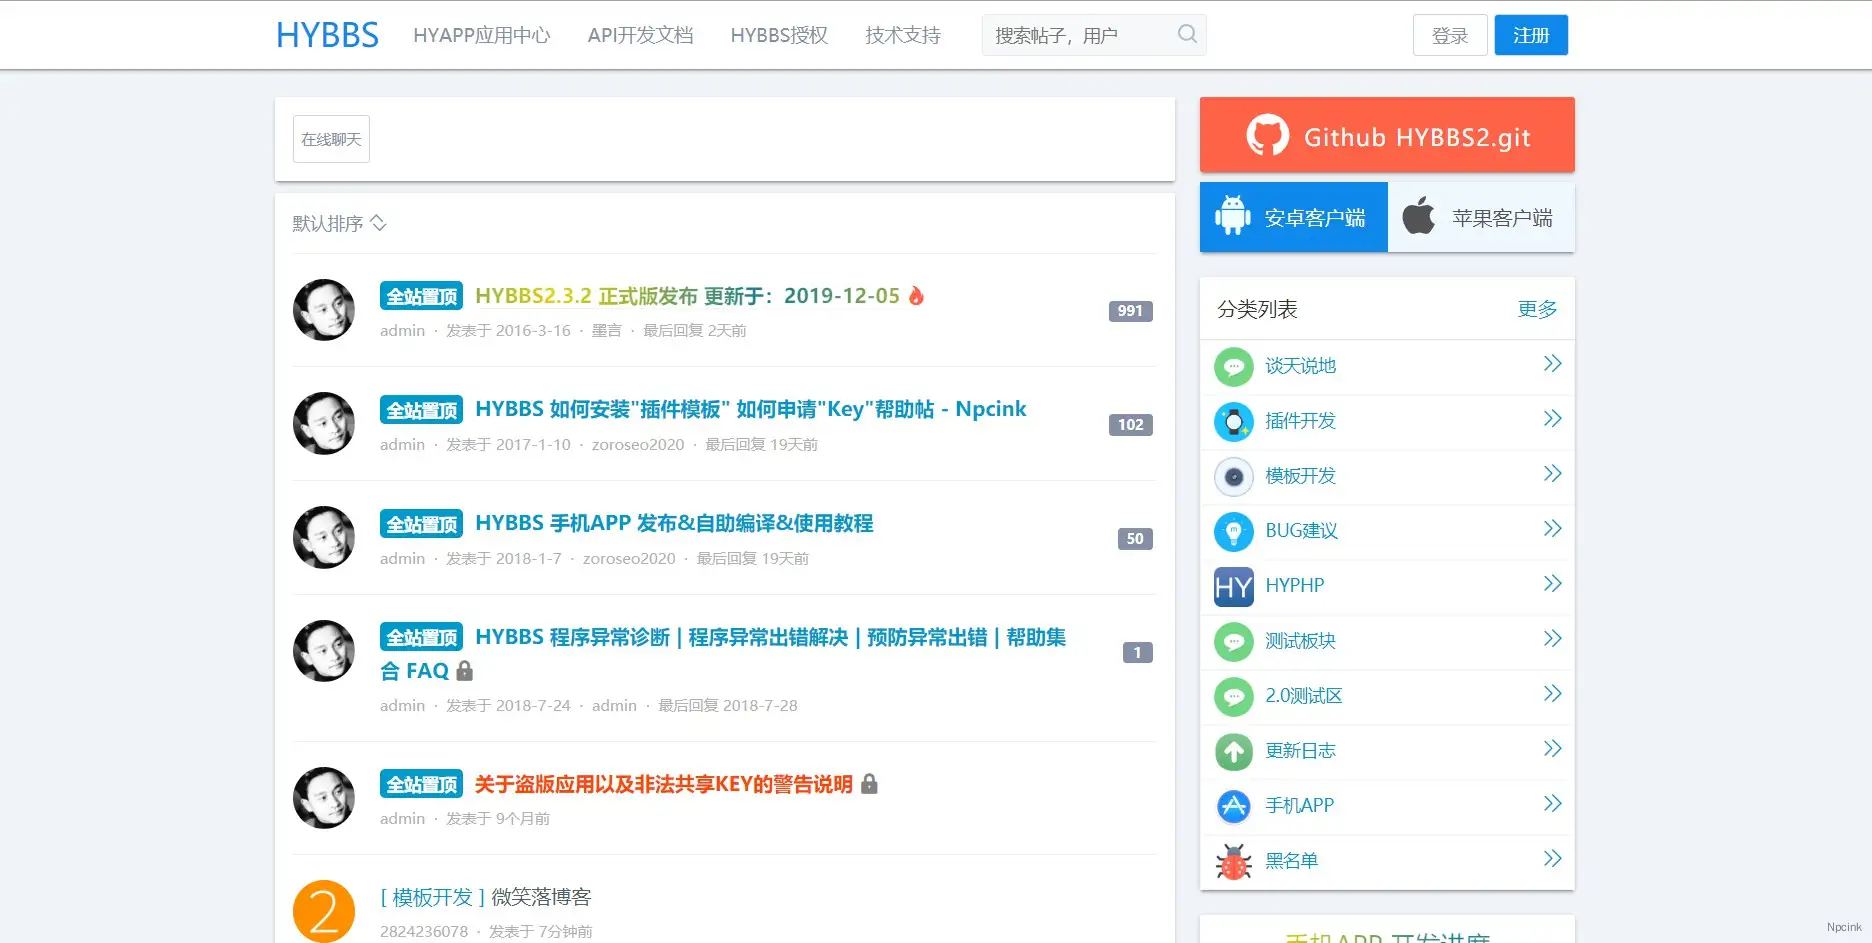The height and width of the screenshot is (943, 1872).
Task: Open the 微笑落博客 thread
Action: [x=541, y=897]
